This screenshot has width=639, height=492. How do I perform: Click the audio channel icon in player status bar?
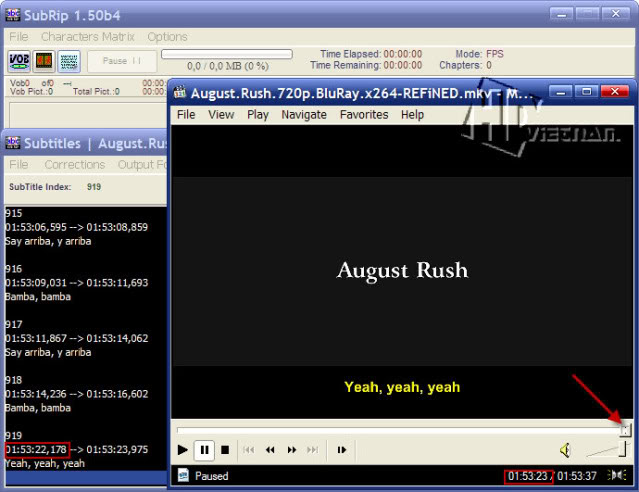[617, 475]
